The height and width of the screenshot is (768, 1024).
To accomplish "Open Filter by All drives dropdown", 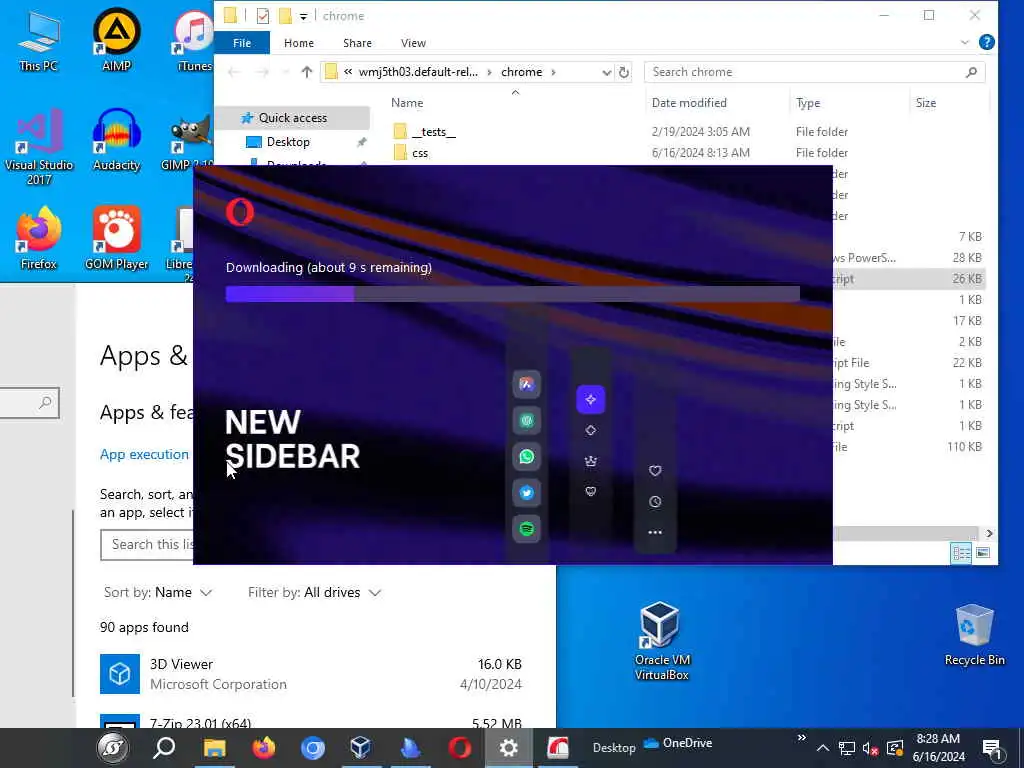I will point(314,592).
